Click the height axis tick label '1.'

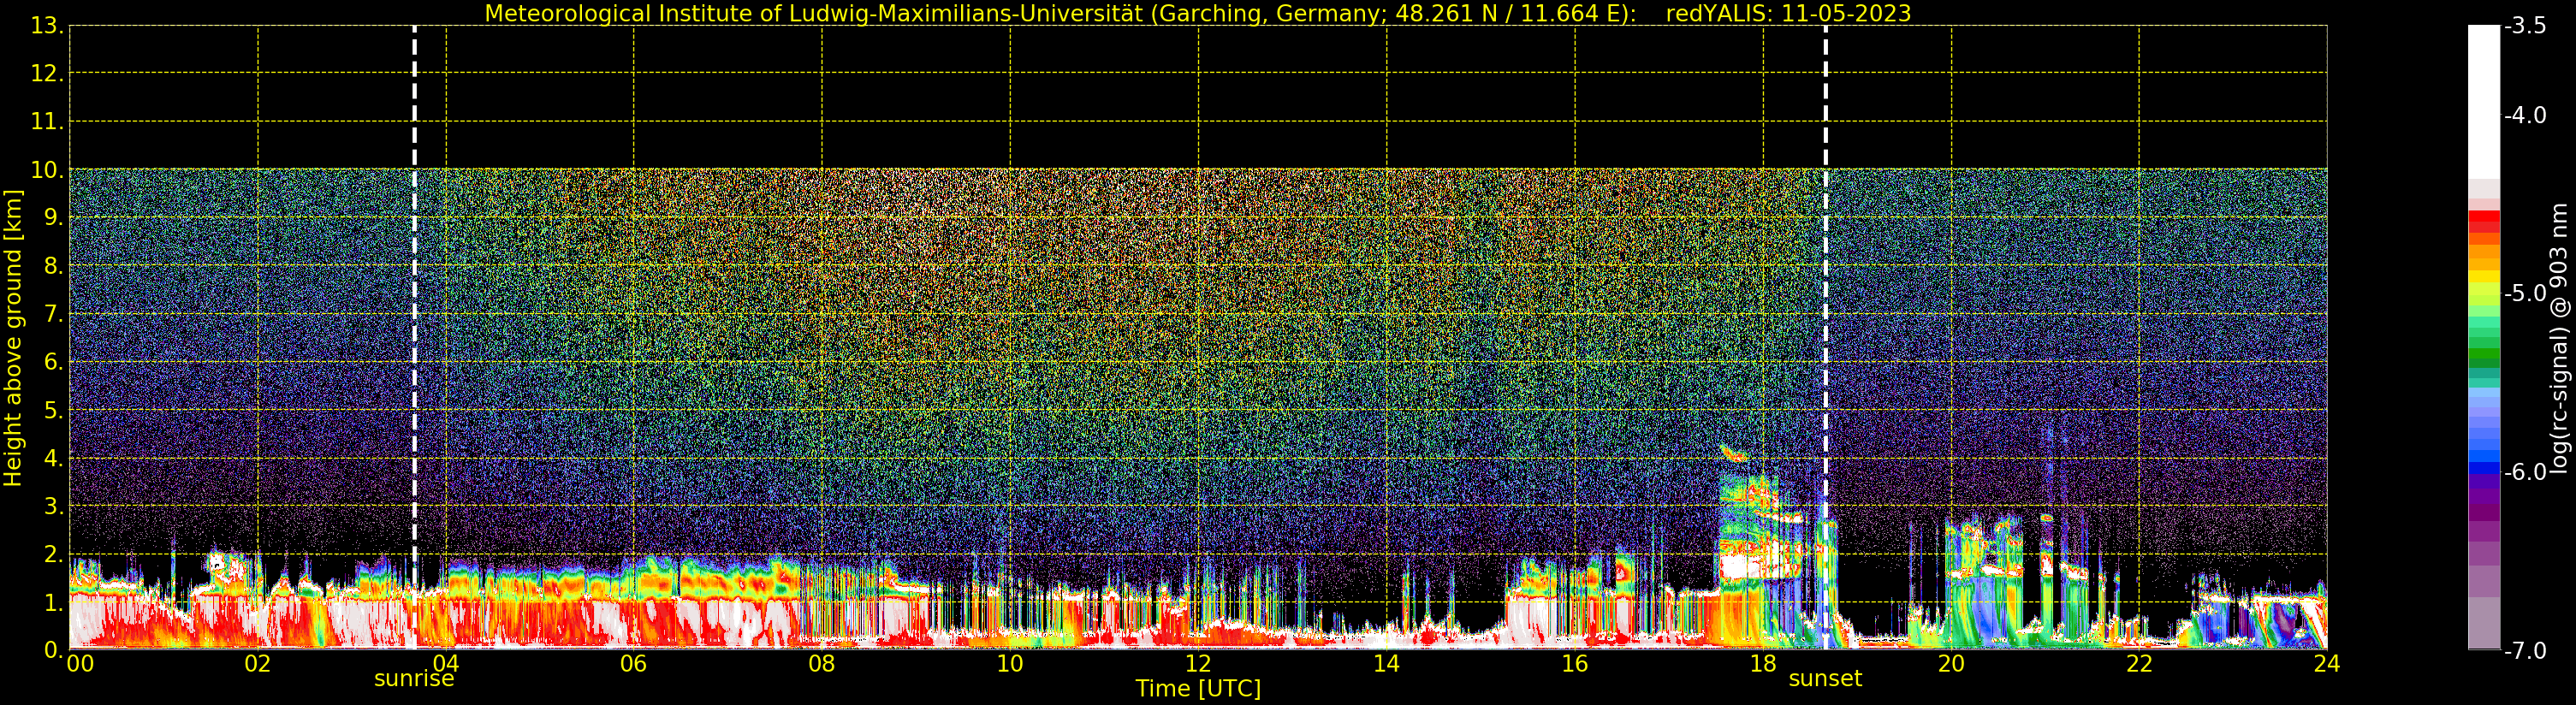(x=54, y=602)
